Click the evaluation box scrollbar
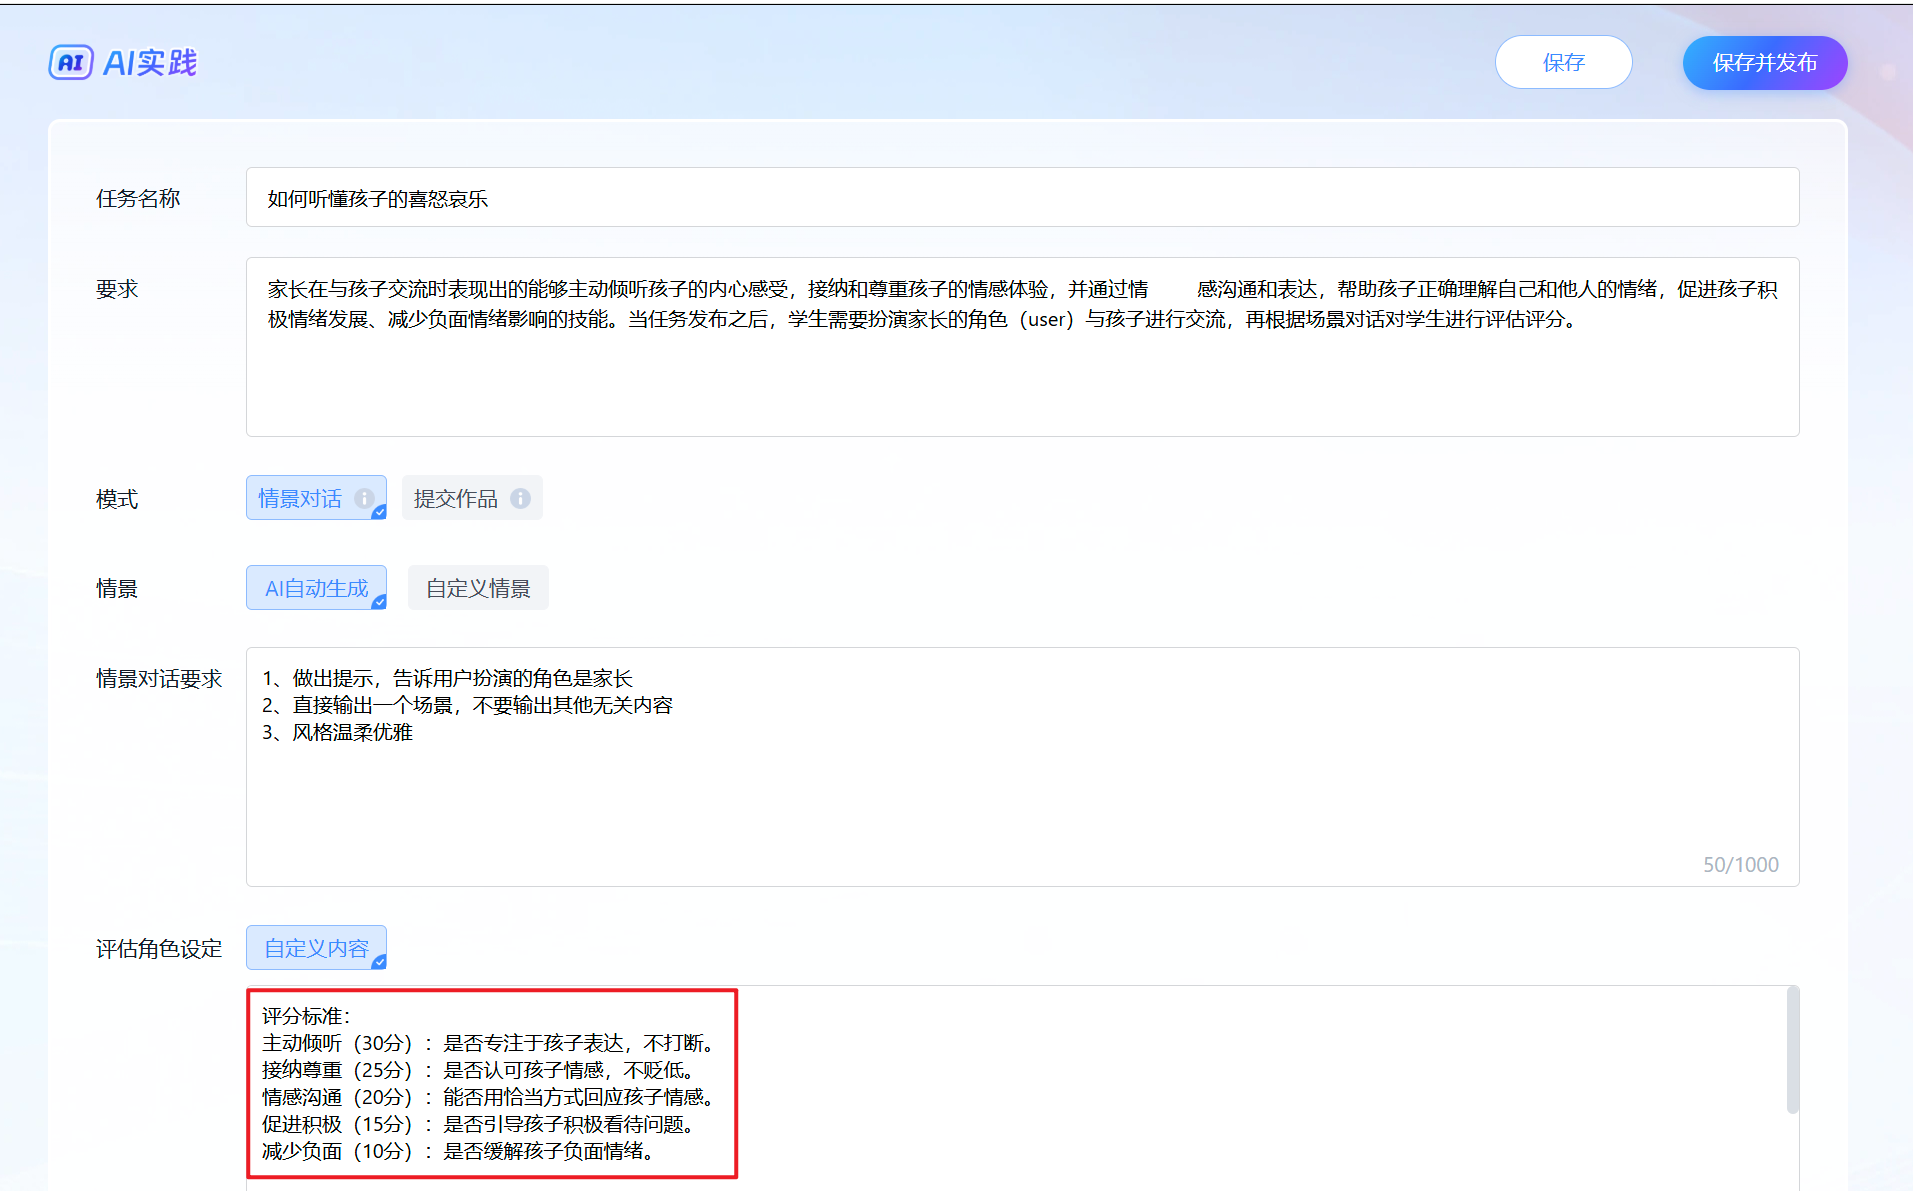 tap(1792, 1050)
